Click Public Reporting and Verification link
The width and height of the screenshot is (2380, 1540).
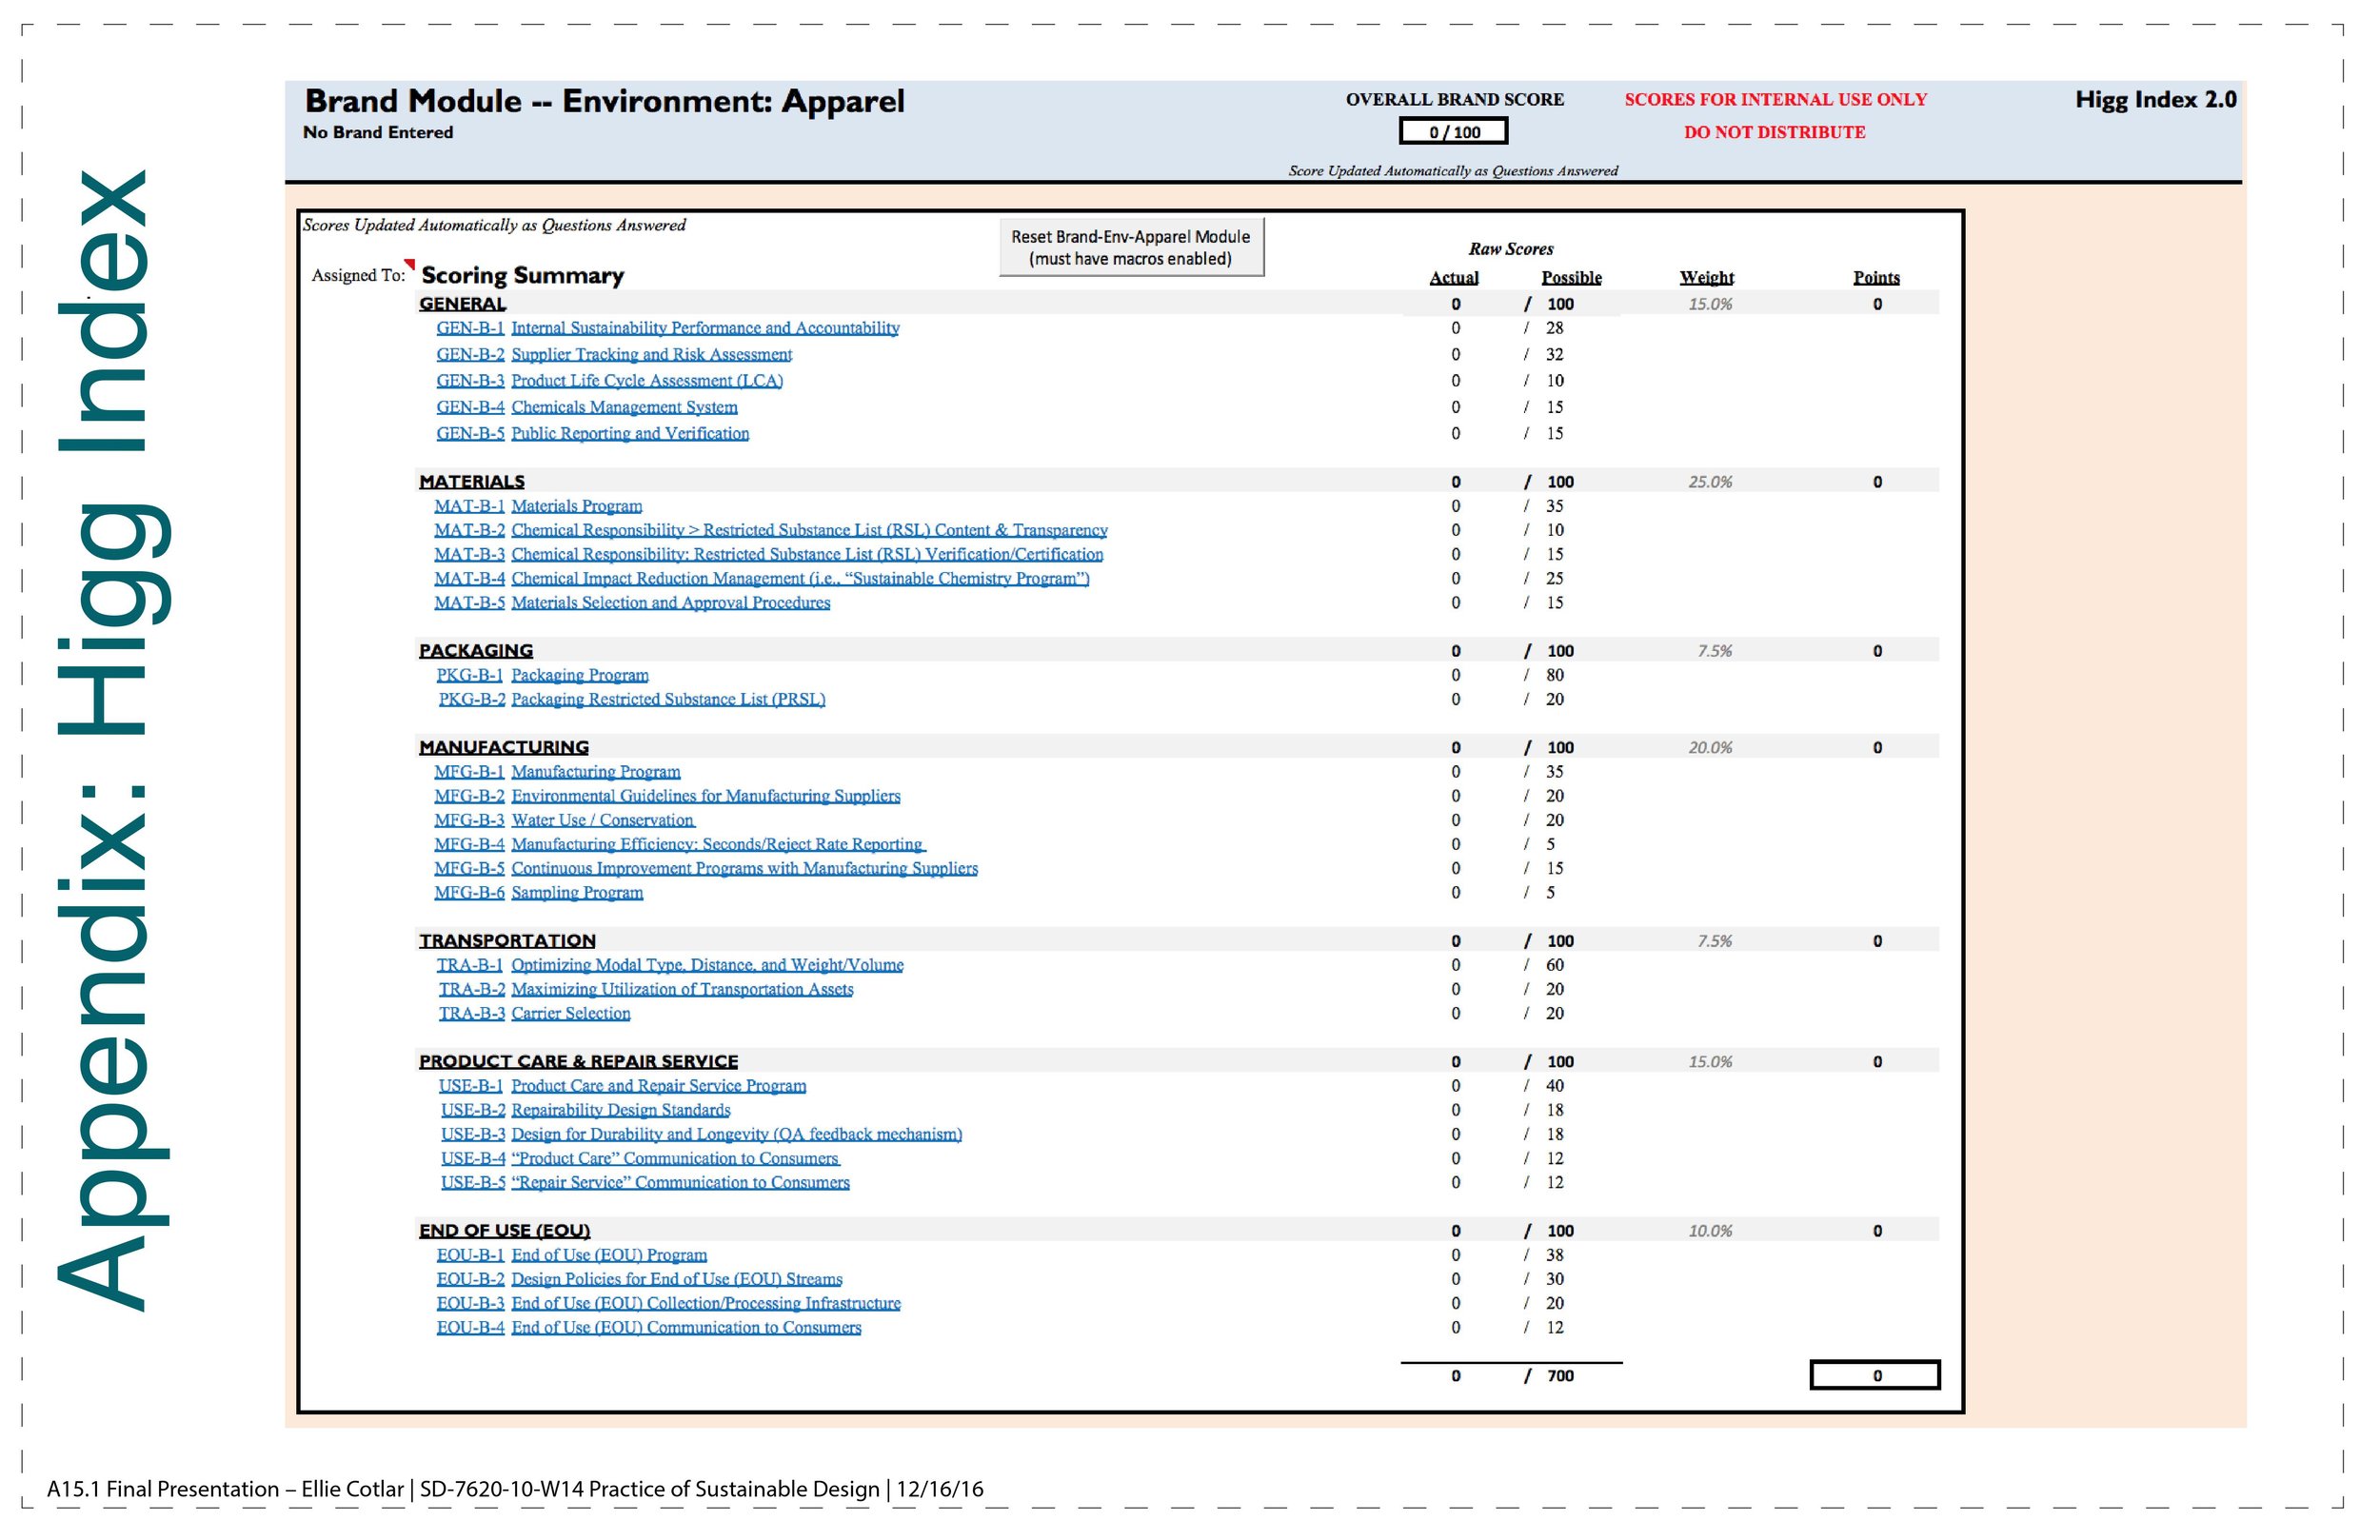pos(629,433)
